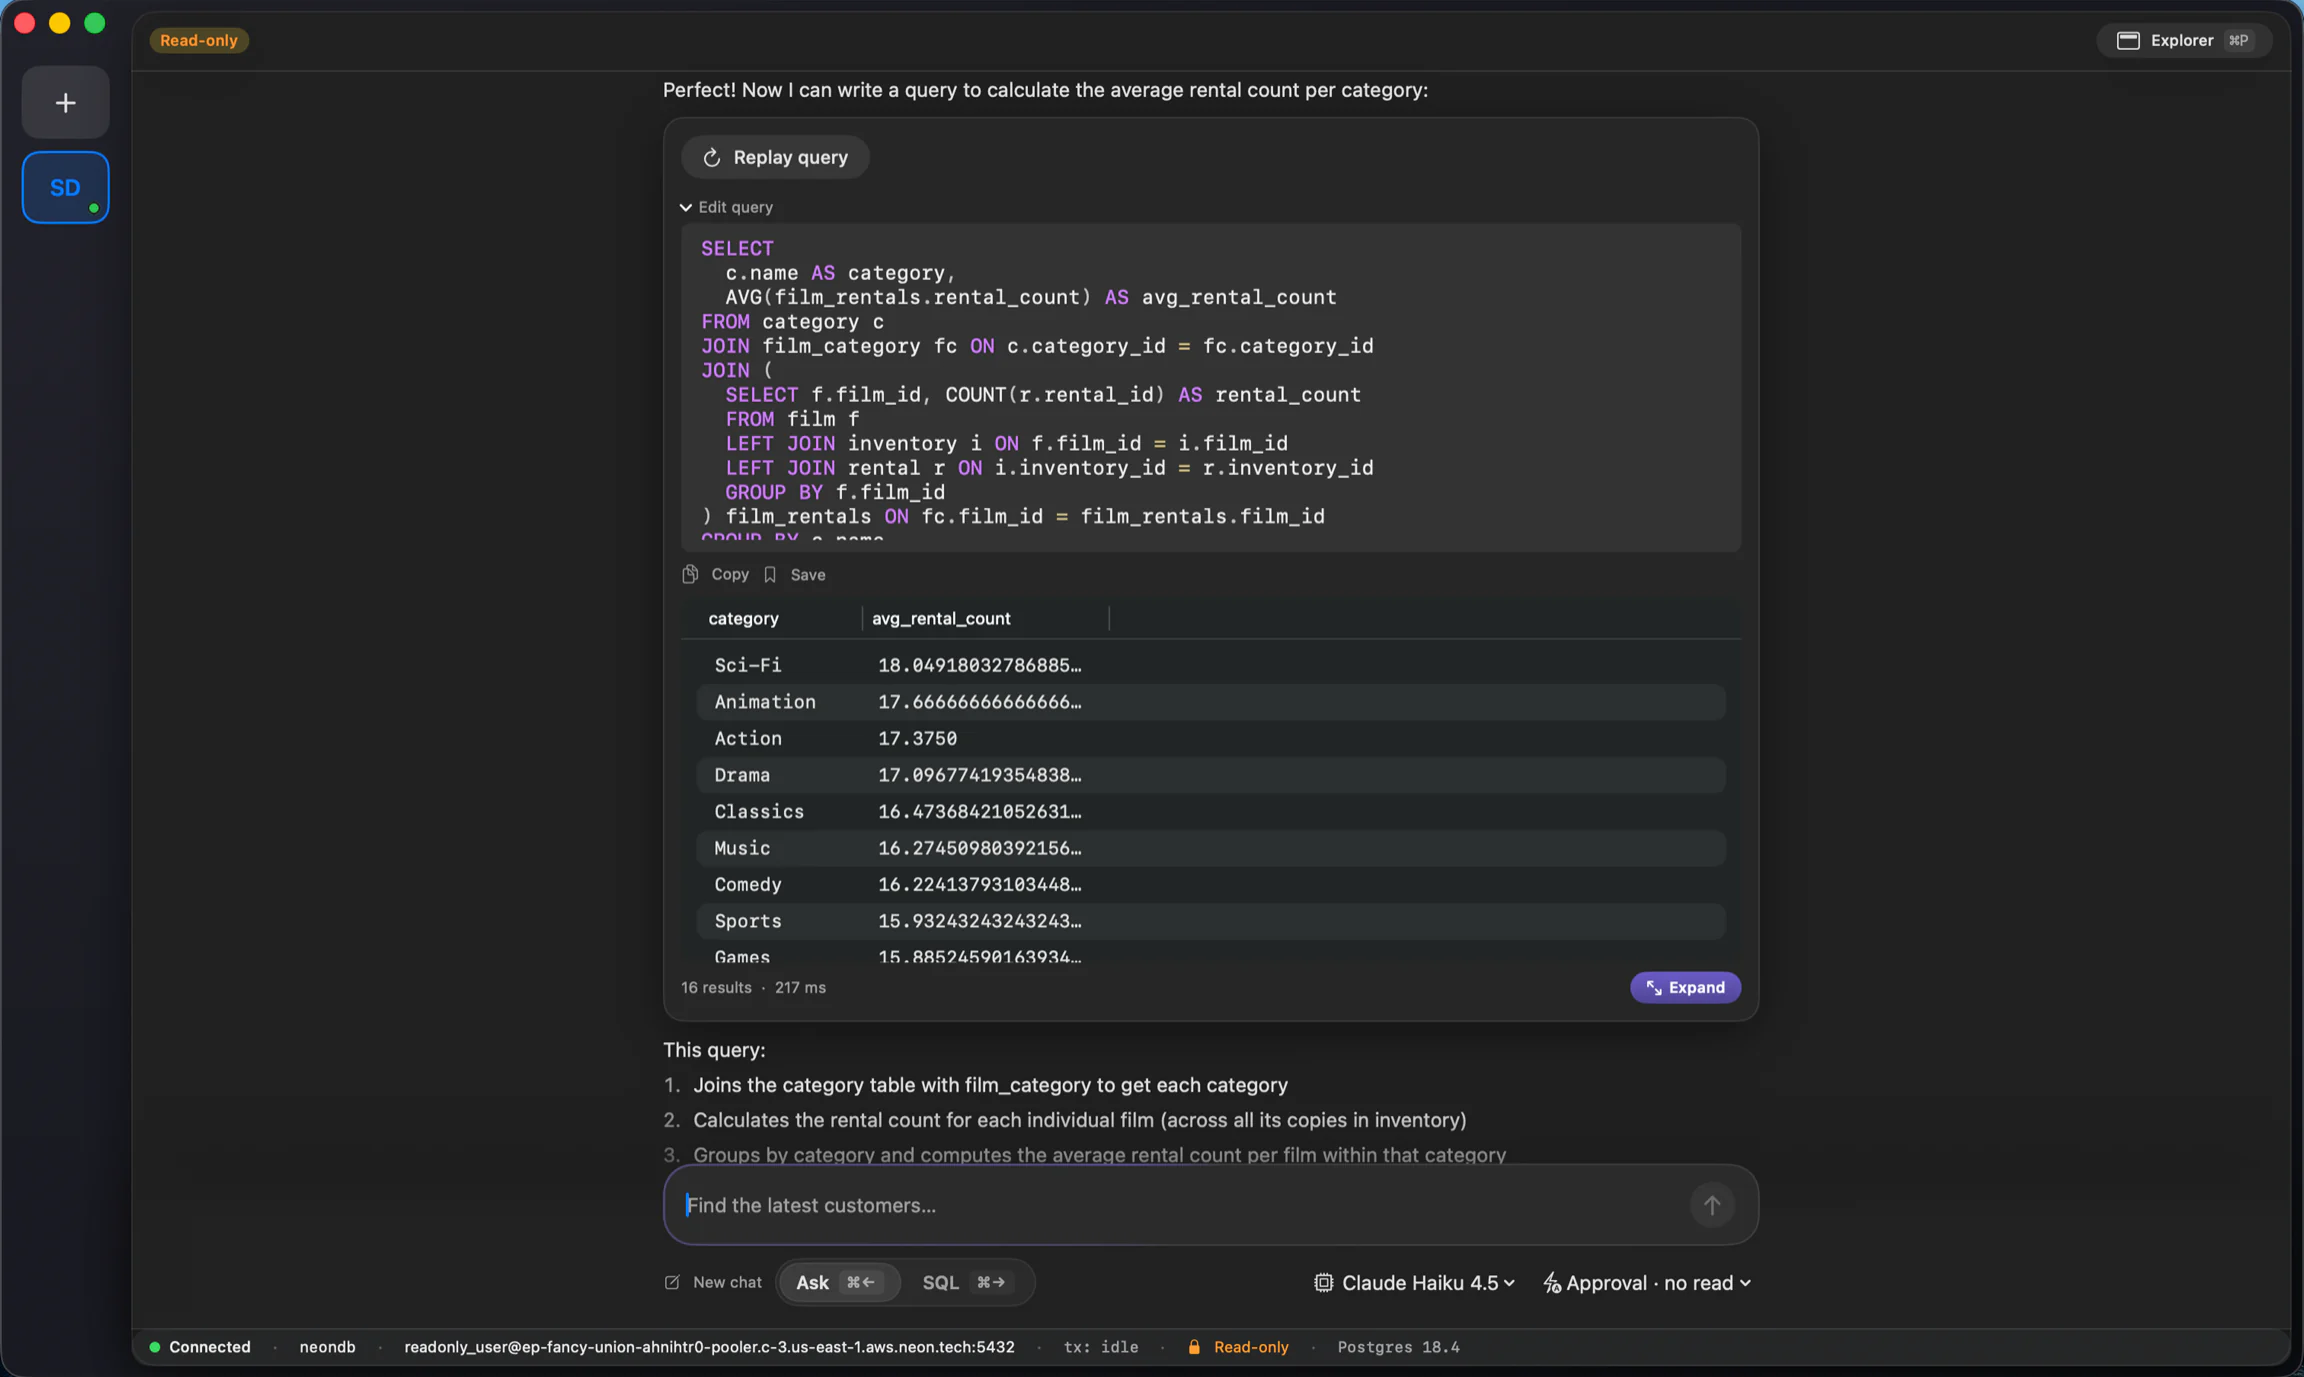The height and width of the screenshot is (1377, 2304).
Task: Select the Music category row
Action: coord(1211,848)
